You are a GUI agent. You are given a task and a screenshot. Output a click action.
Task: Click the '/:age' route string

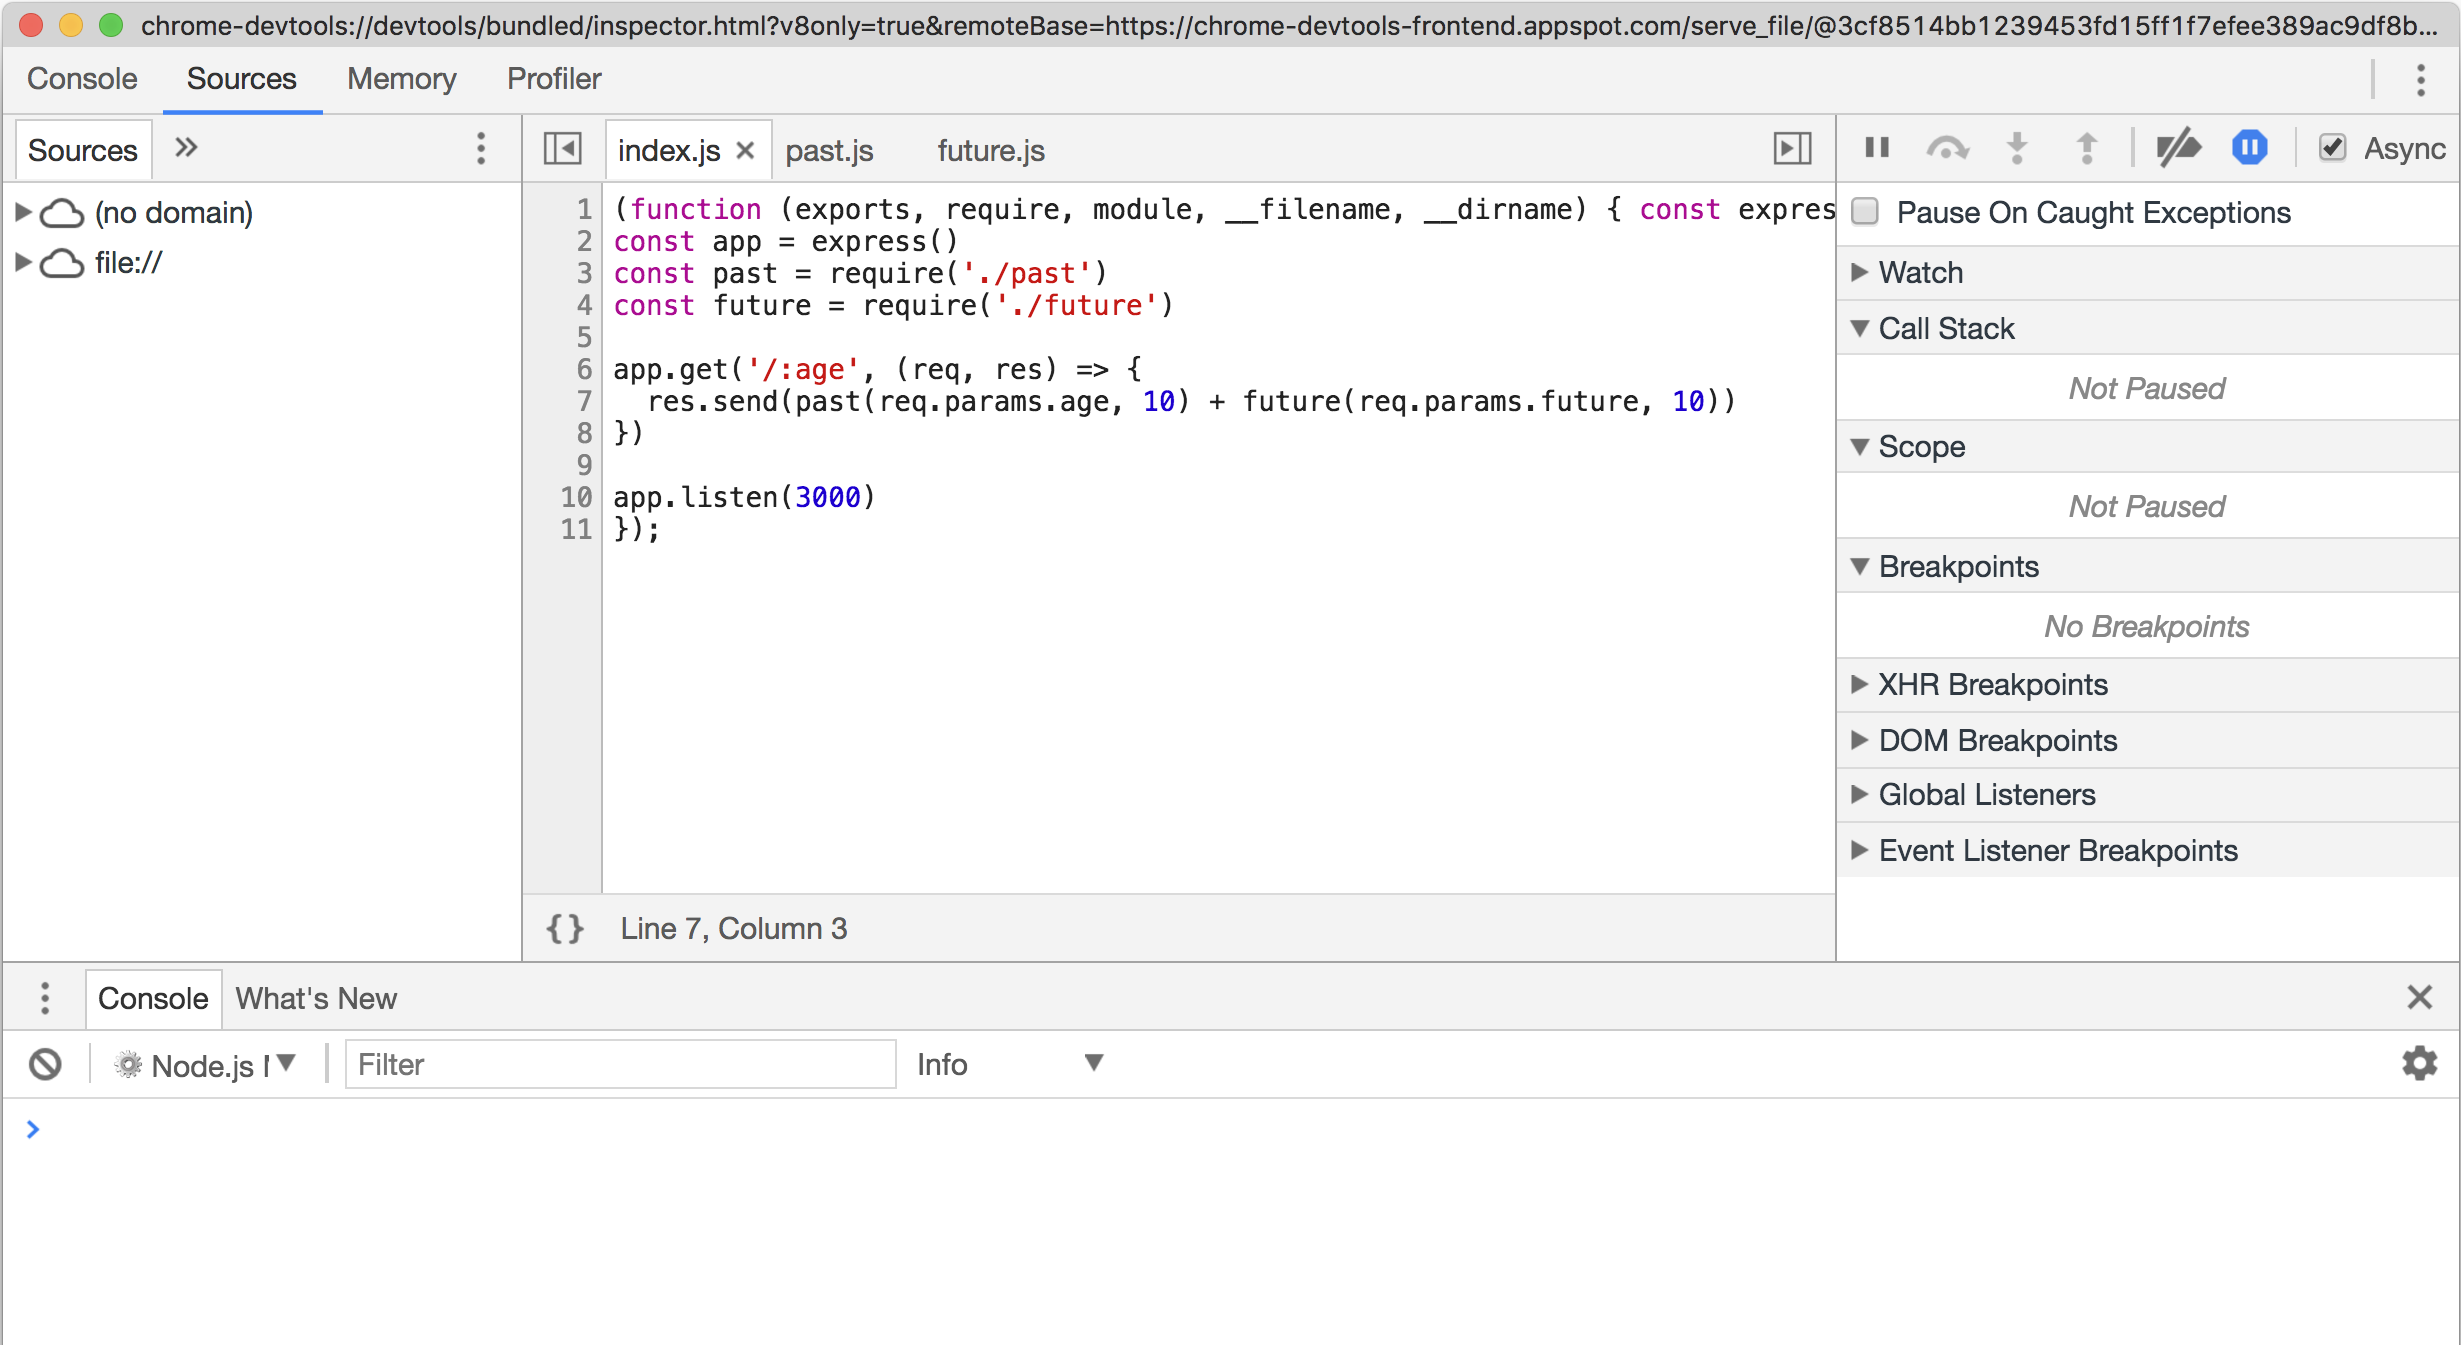pos(803,369)
